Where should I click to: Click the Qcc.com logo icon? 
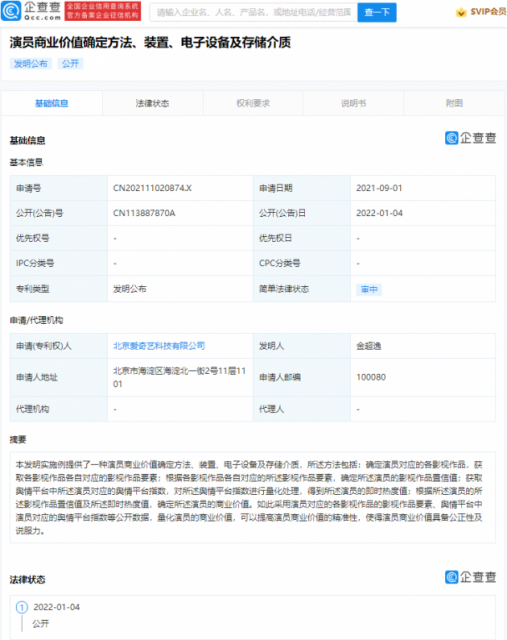tap(11, 11)
